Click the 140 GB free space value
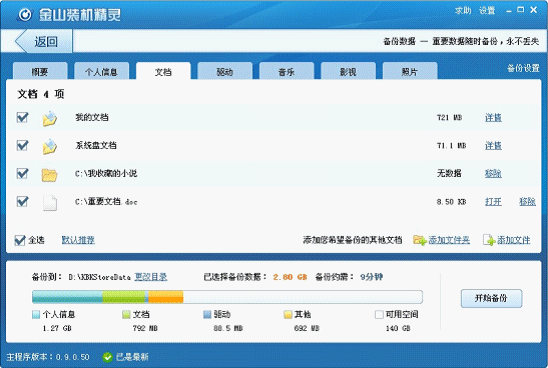Screen dimensions: 548x368 point(398,328)
